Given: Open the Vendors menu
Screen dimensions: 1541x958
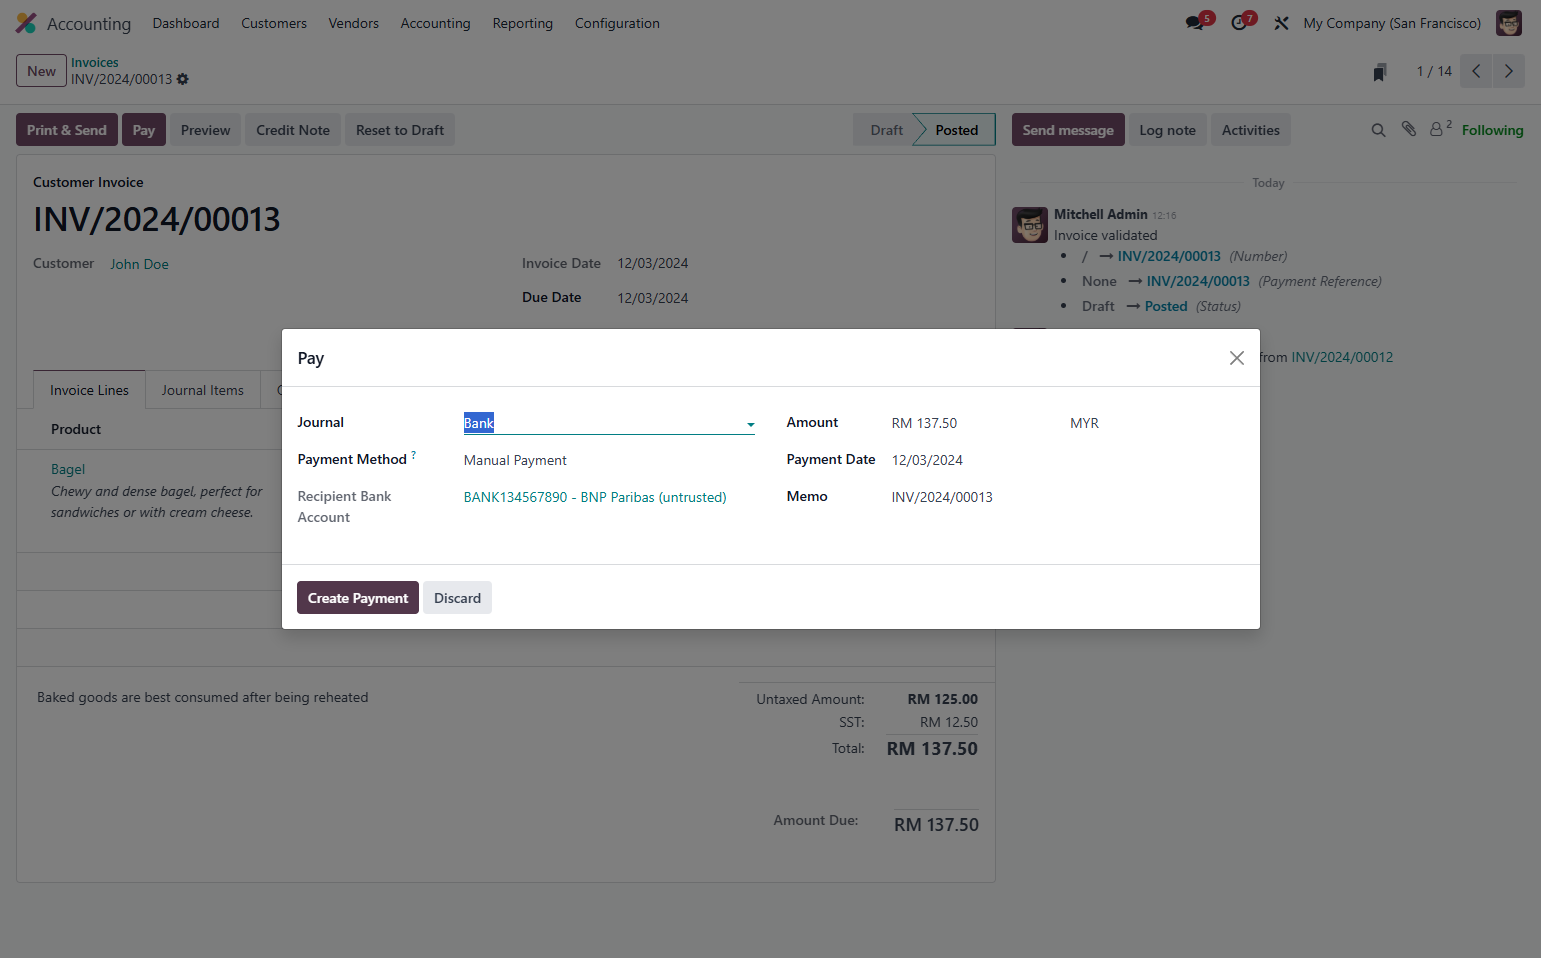Looking at the screenshot, I should (x=354, y=23).
